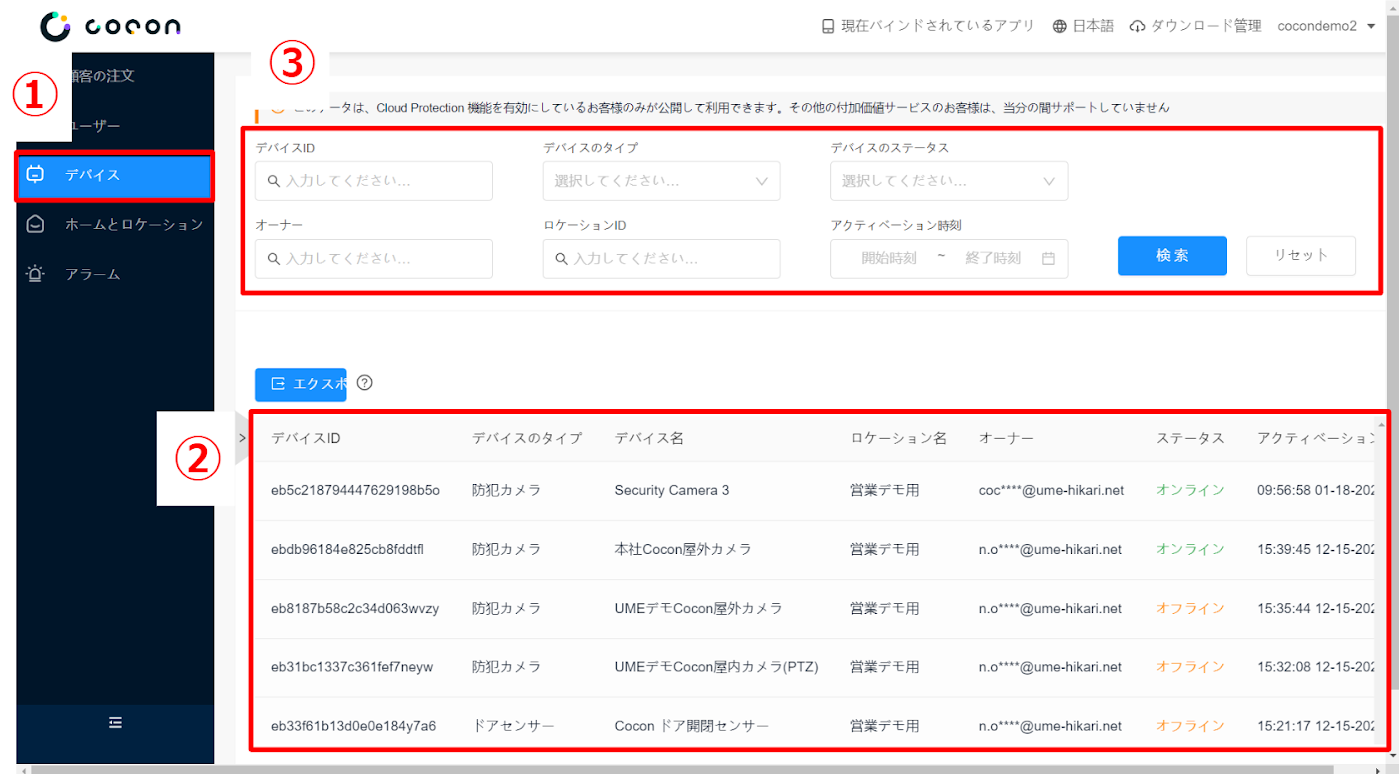Click the help question mark icon

[364, 382]
